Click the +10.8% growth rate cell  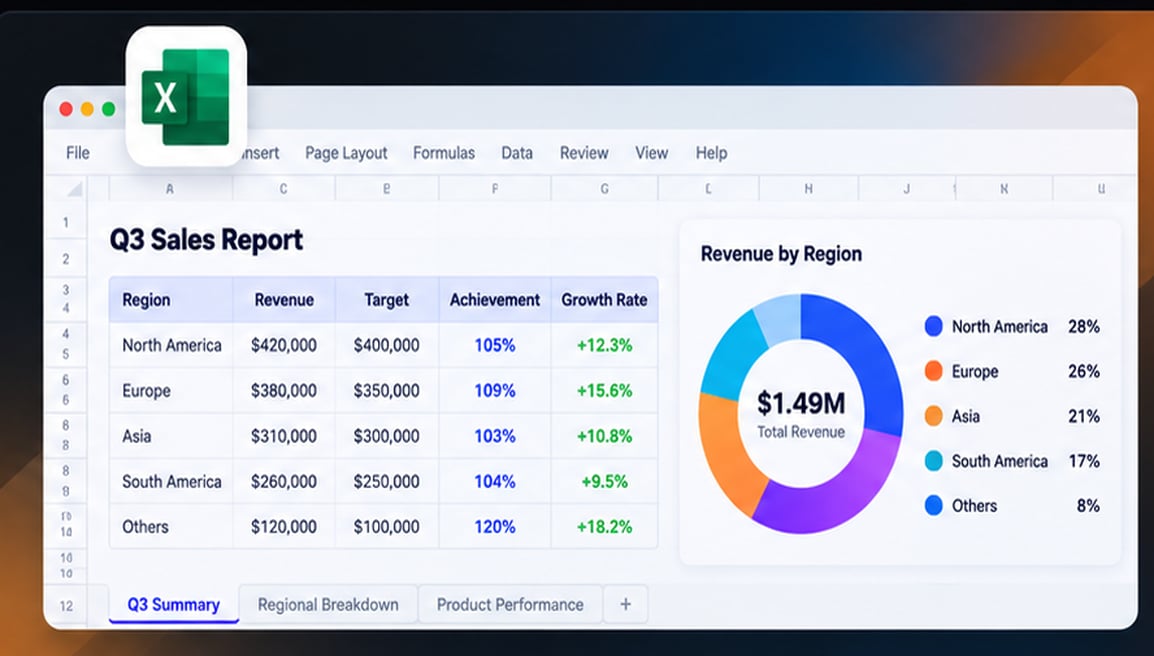point(604,436)
